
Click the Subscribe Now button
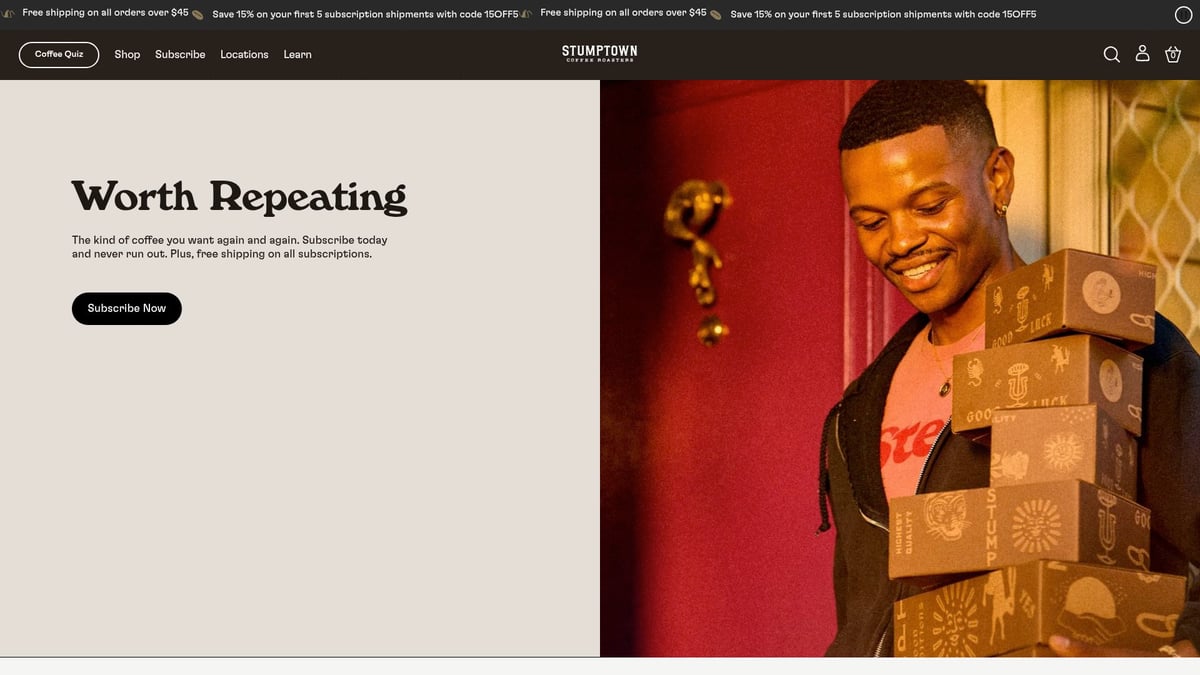tap(127, 308)
